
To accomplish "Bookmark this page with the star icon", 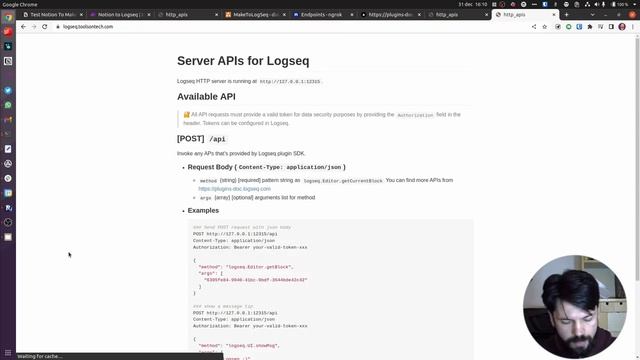I will click(x=544, y=27).
